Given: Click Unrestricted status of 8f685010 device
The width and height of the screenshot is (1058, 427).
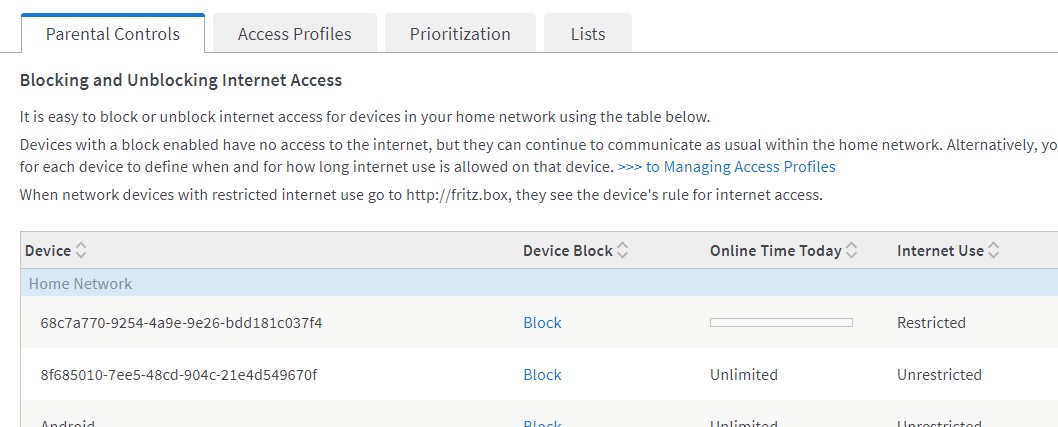Looking at the screenshot, I should click(x=939, y=375).
